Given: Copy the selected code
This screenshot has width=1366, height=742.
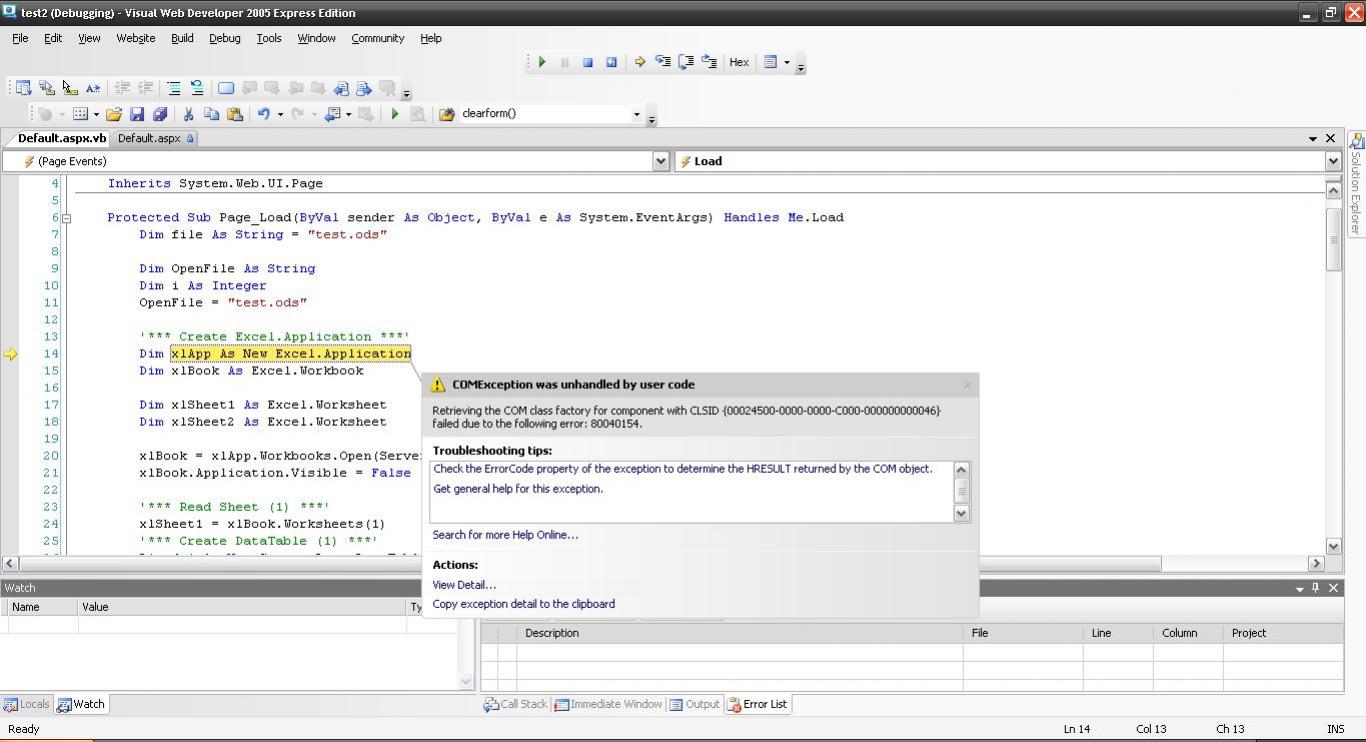Looking at the screenshot, I should [x=211, y=114].
